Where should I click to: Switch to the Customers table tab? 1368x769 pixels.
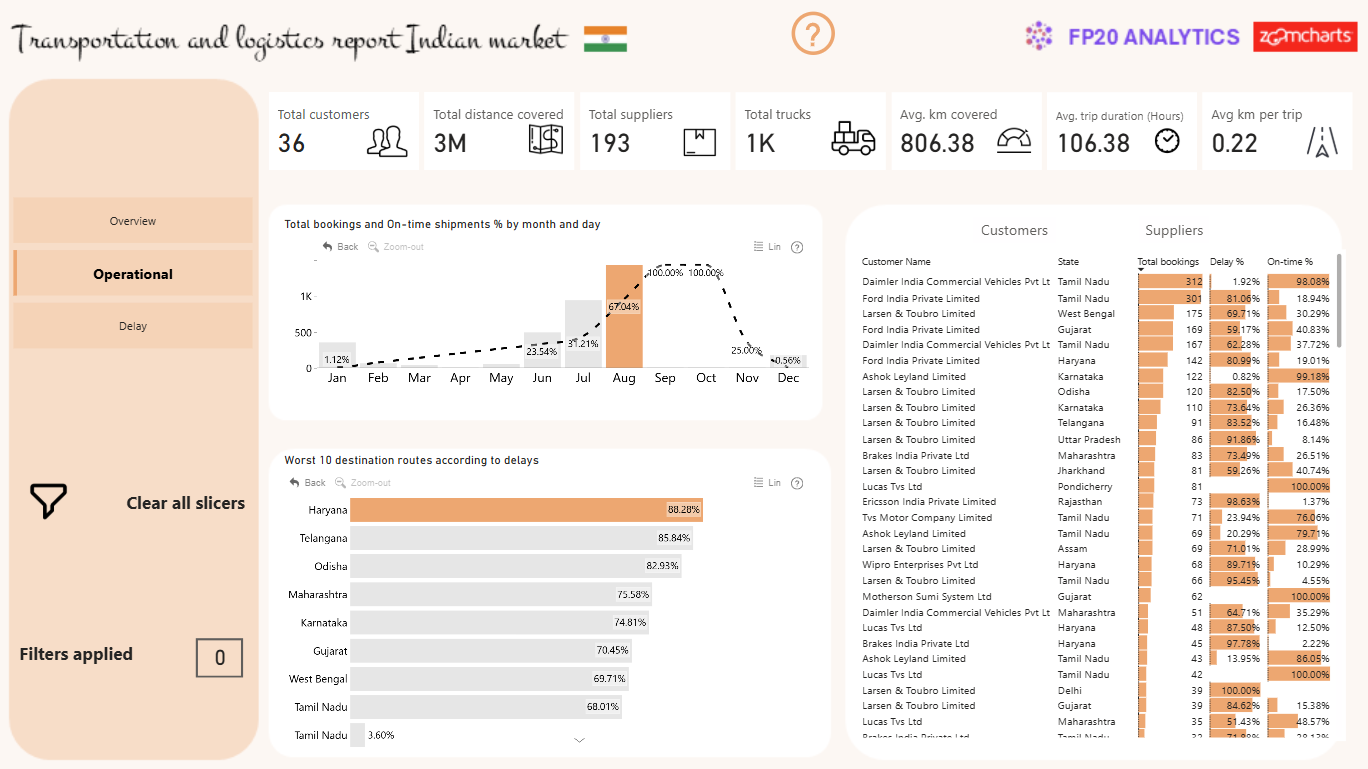(1014, 230)
